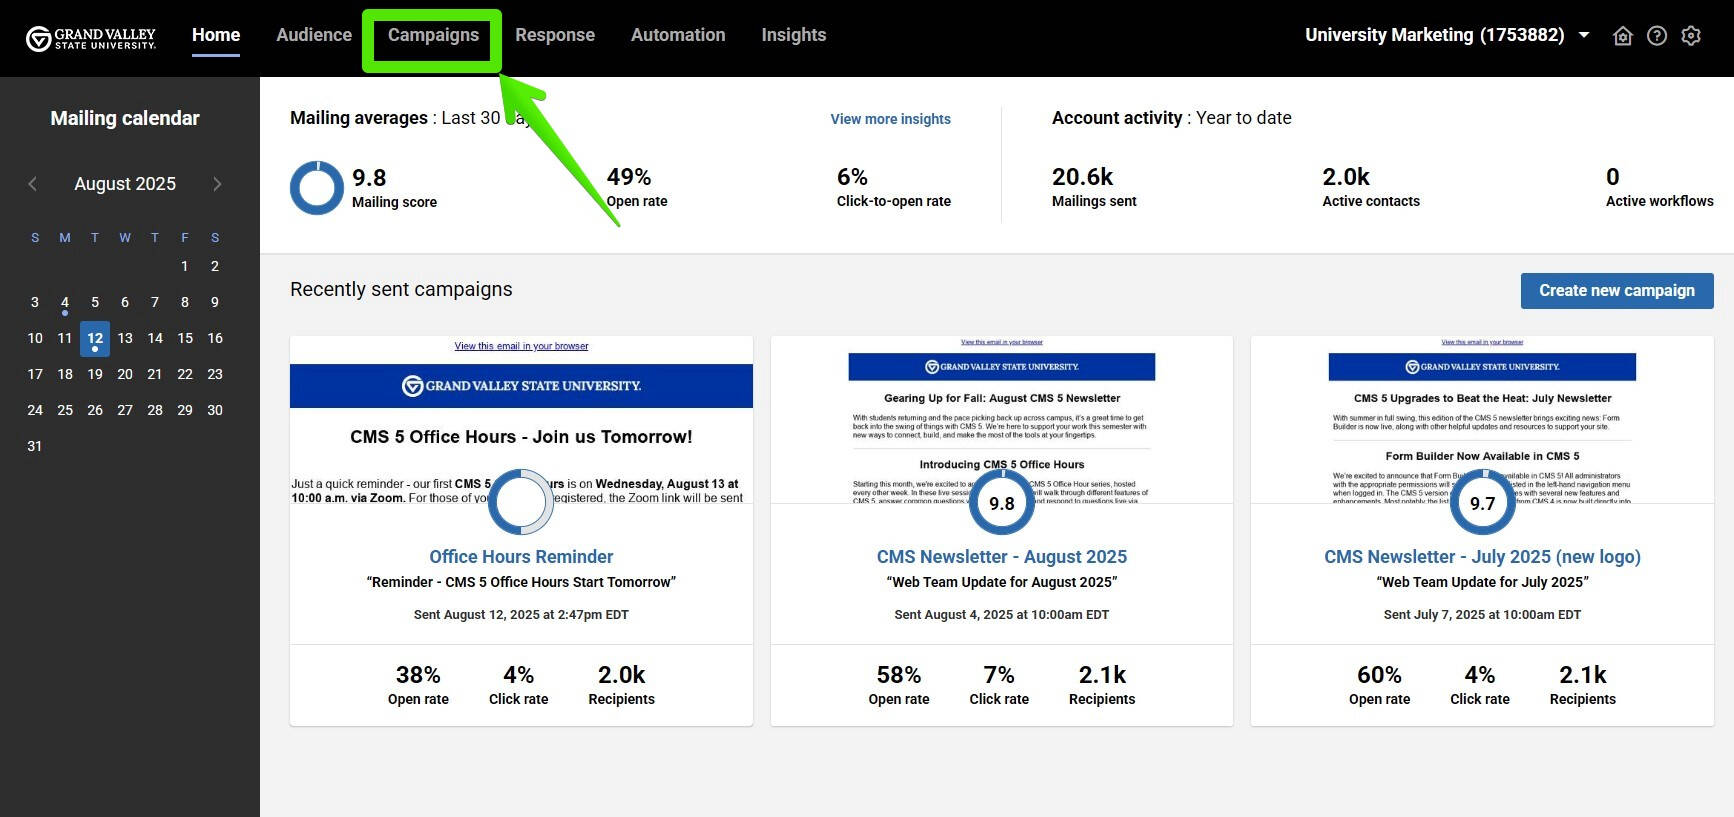The width and height of the screenshot is (1734, 817).
Task: Click the 9.8 score badge on August newsletter
Action: pos(1001,503)
